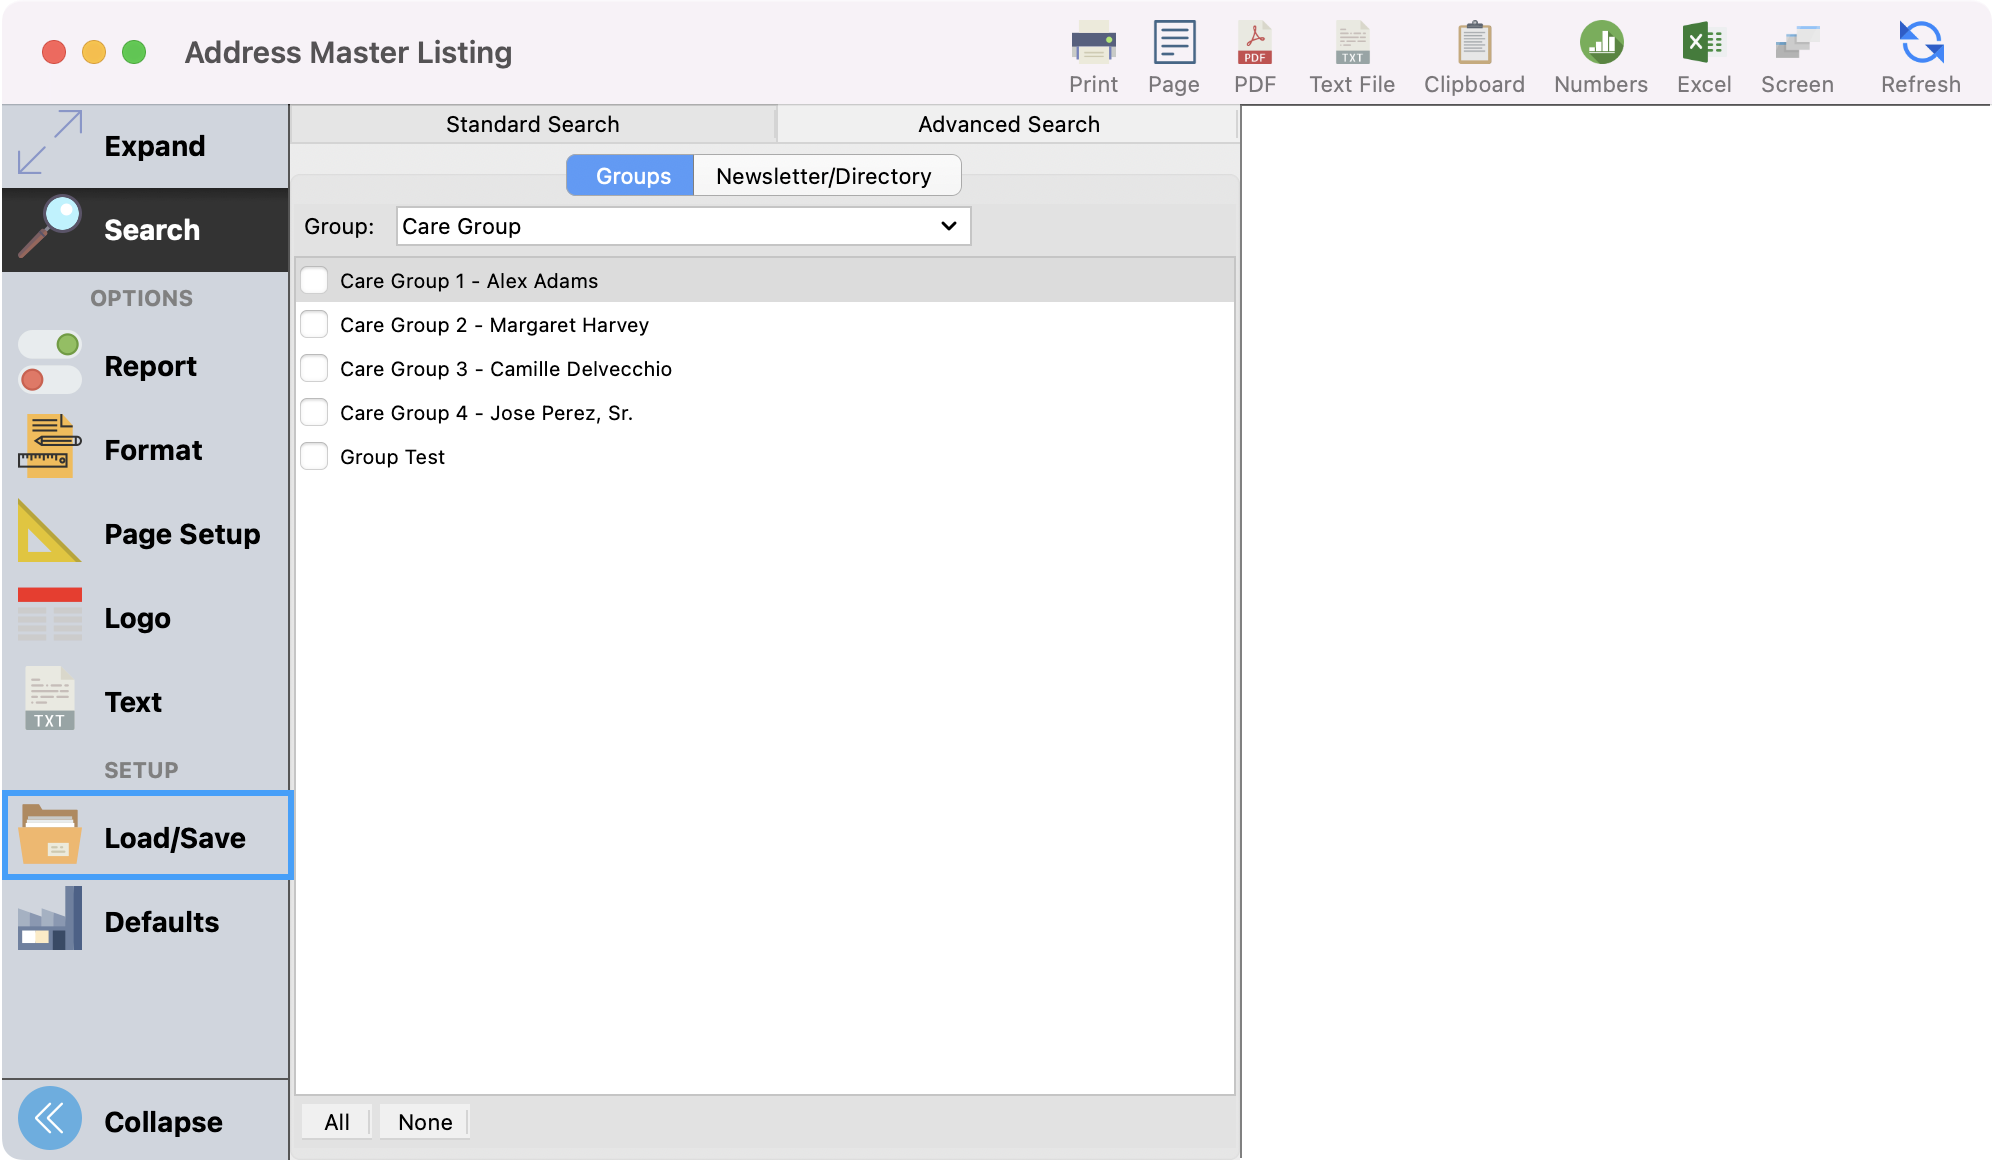
Task: Click the Text File export icon
Action: coord(1351,44)
